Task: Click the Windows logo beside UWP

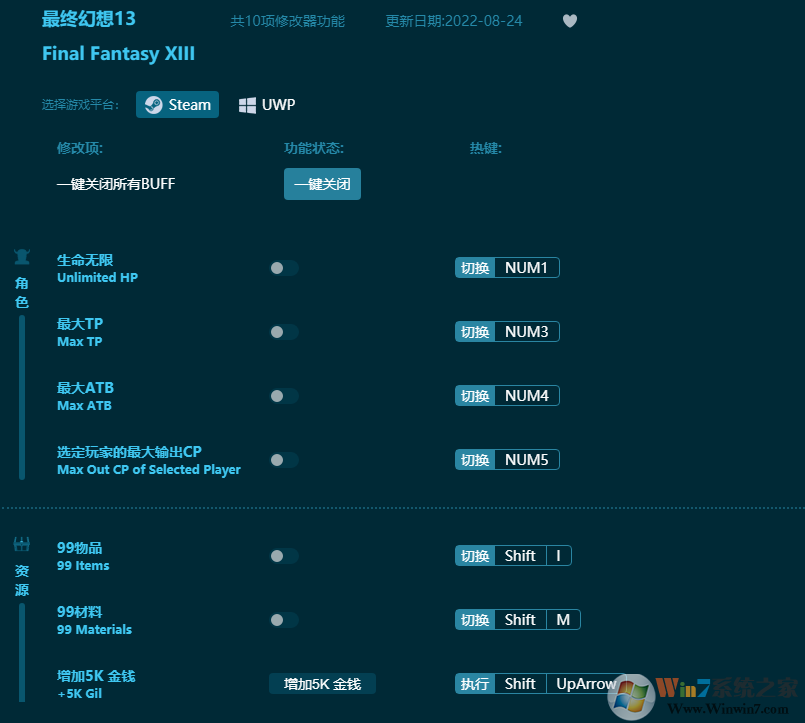Action: [247, 104]
